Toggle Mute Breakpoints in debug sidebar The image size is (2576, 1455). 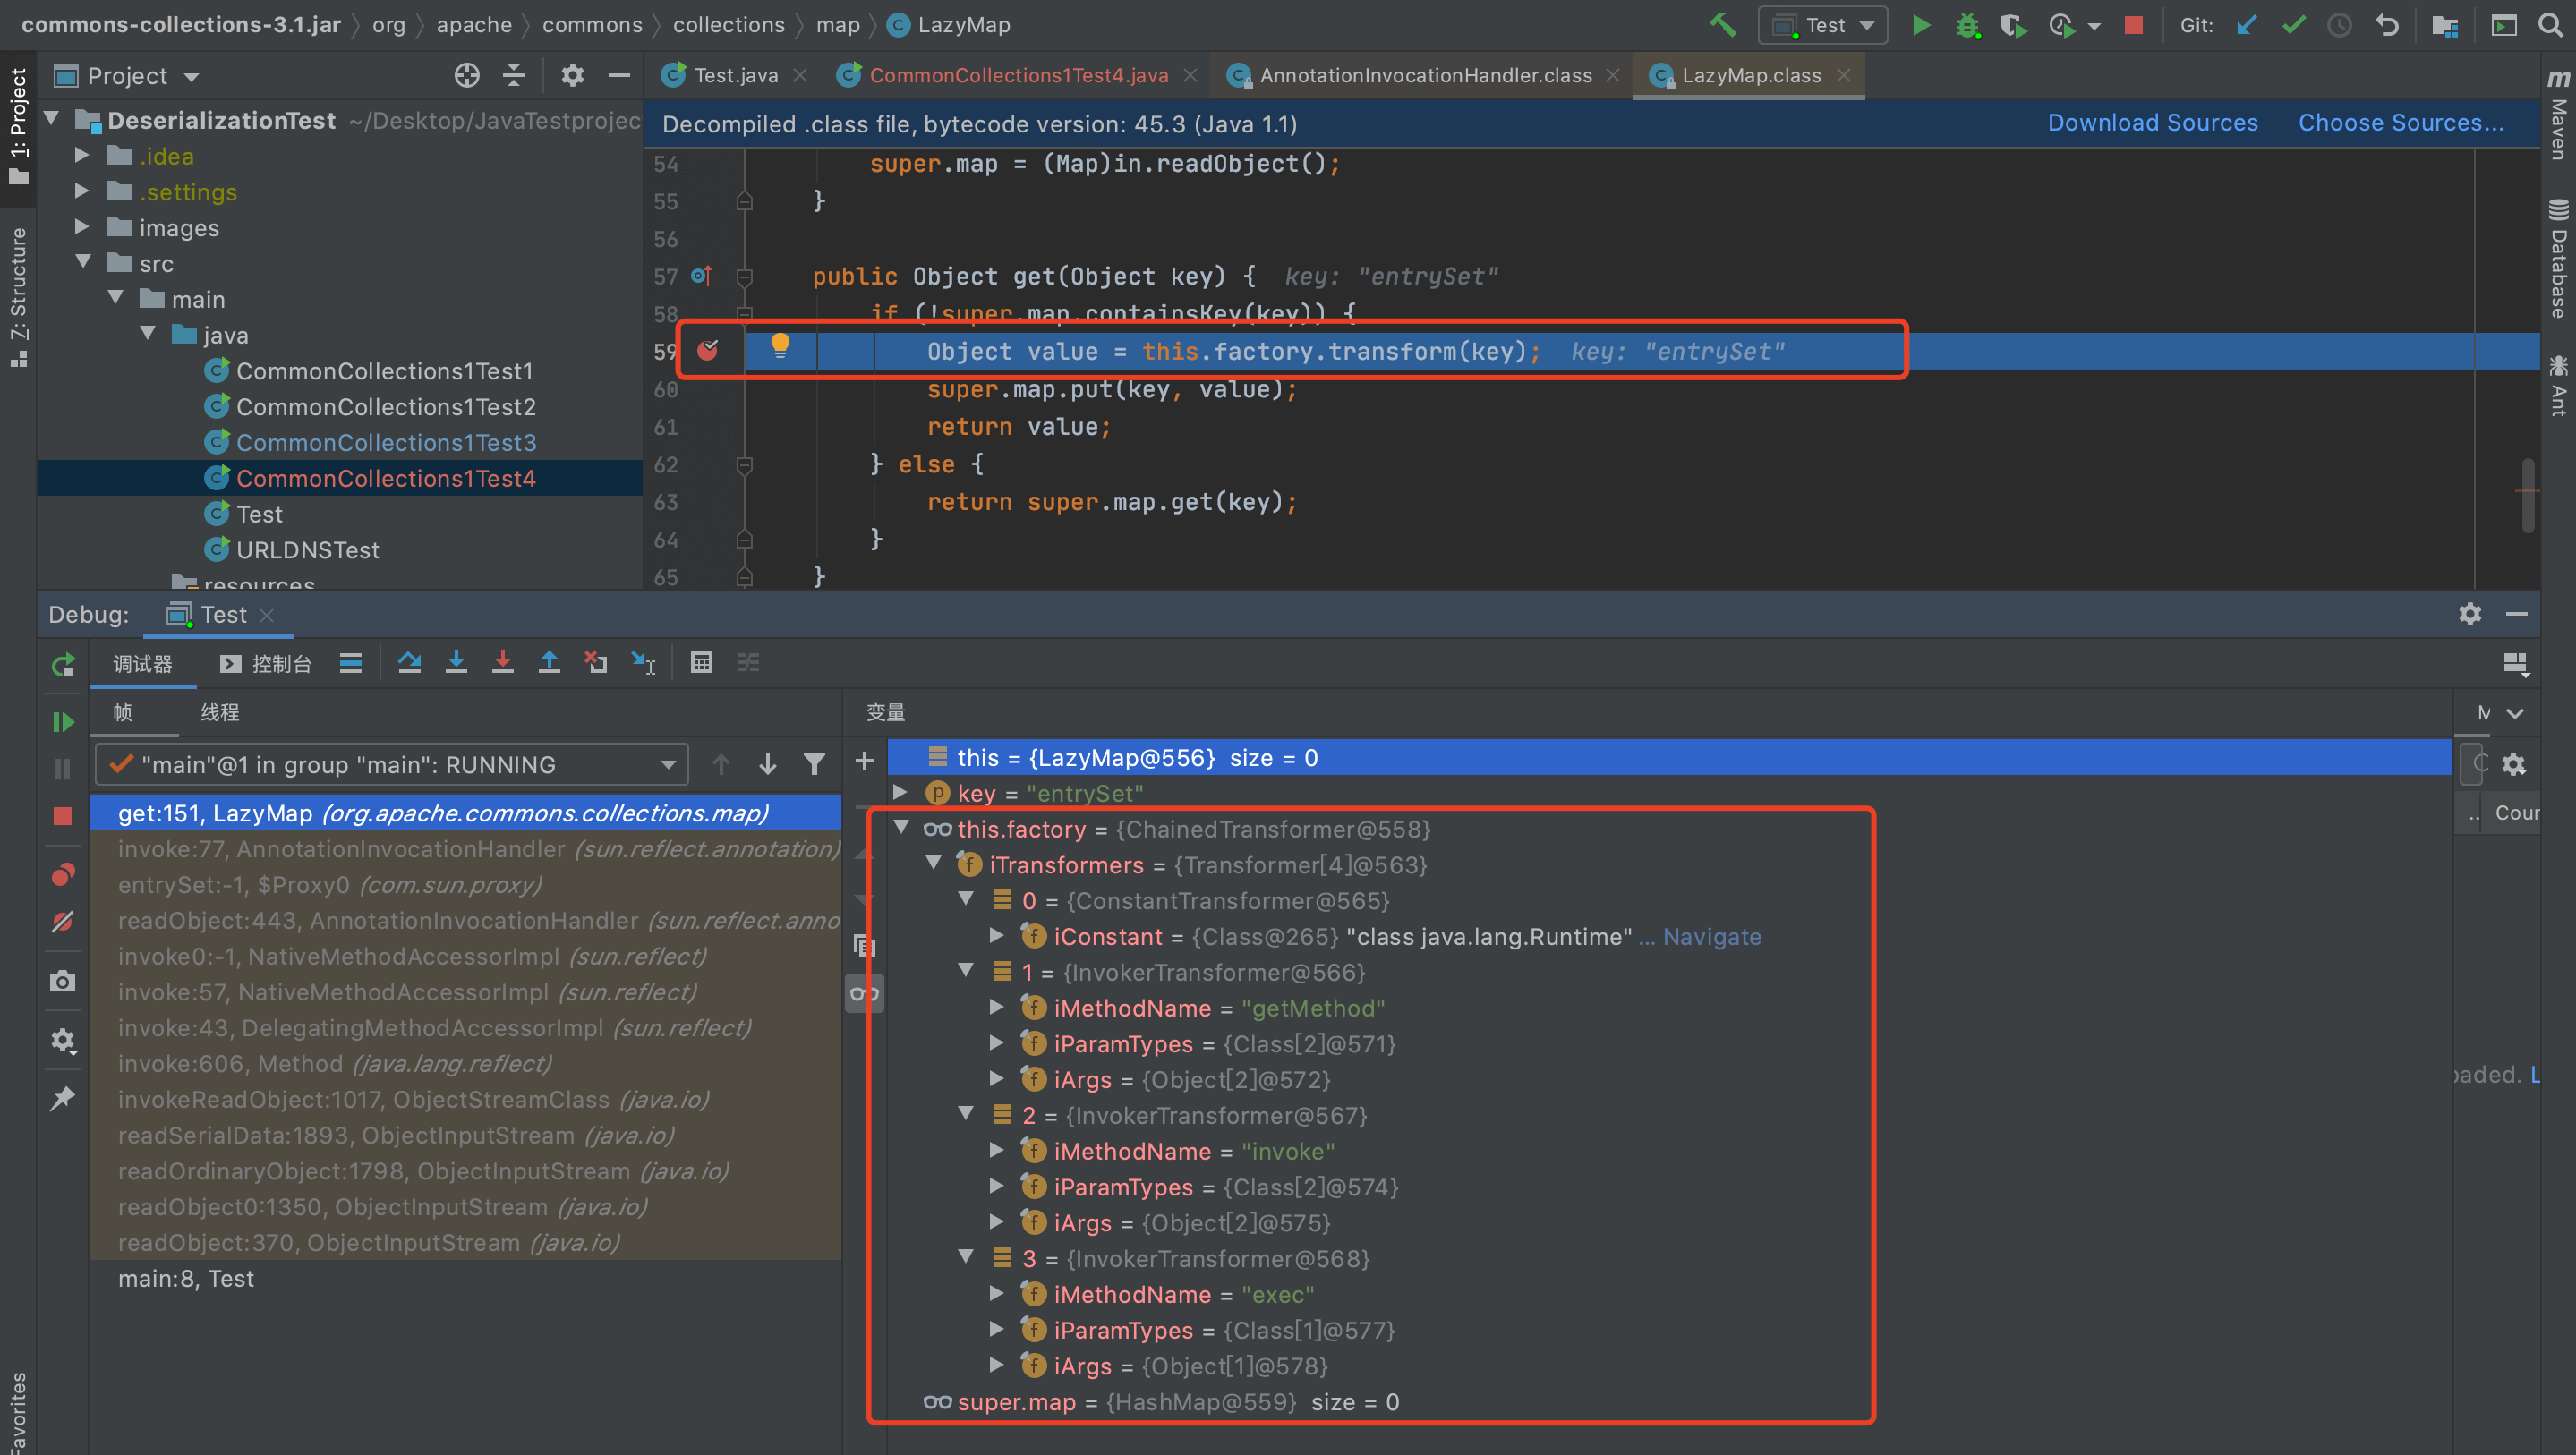point(63,922)
